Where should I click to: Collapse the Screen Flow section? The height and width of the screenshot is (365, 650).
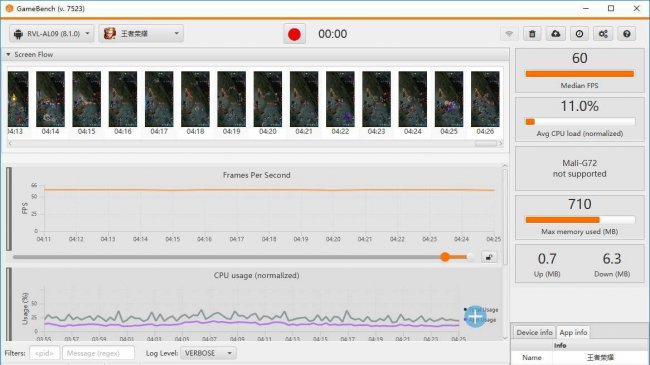click(8, 54)
